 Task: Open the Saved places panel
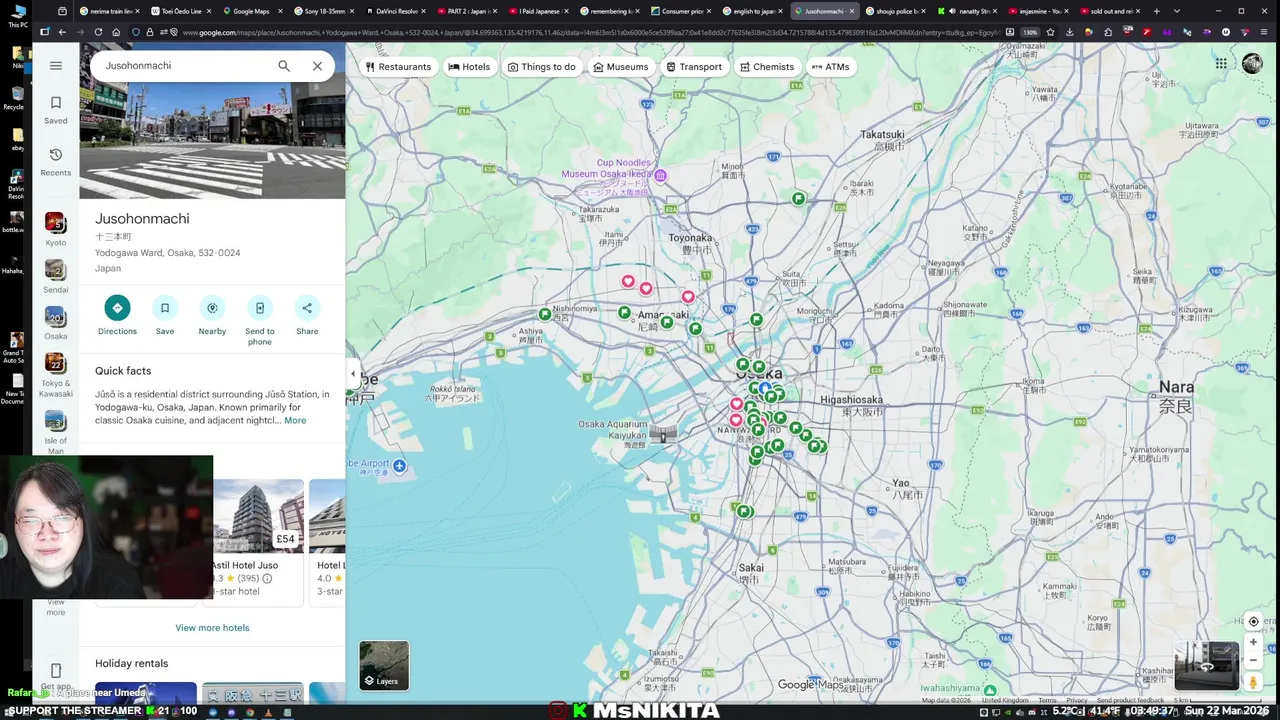(x=56, y=110)
